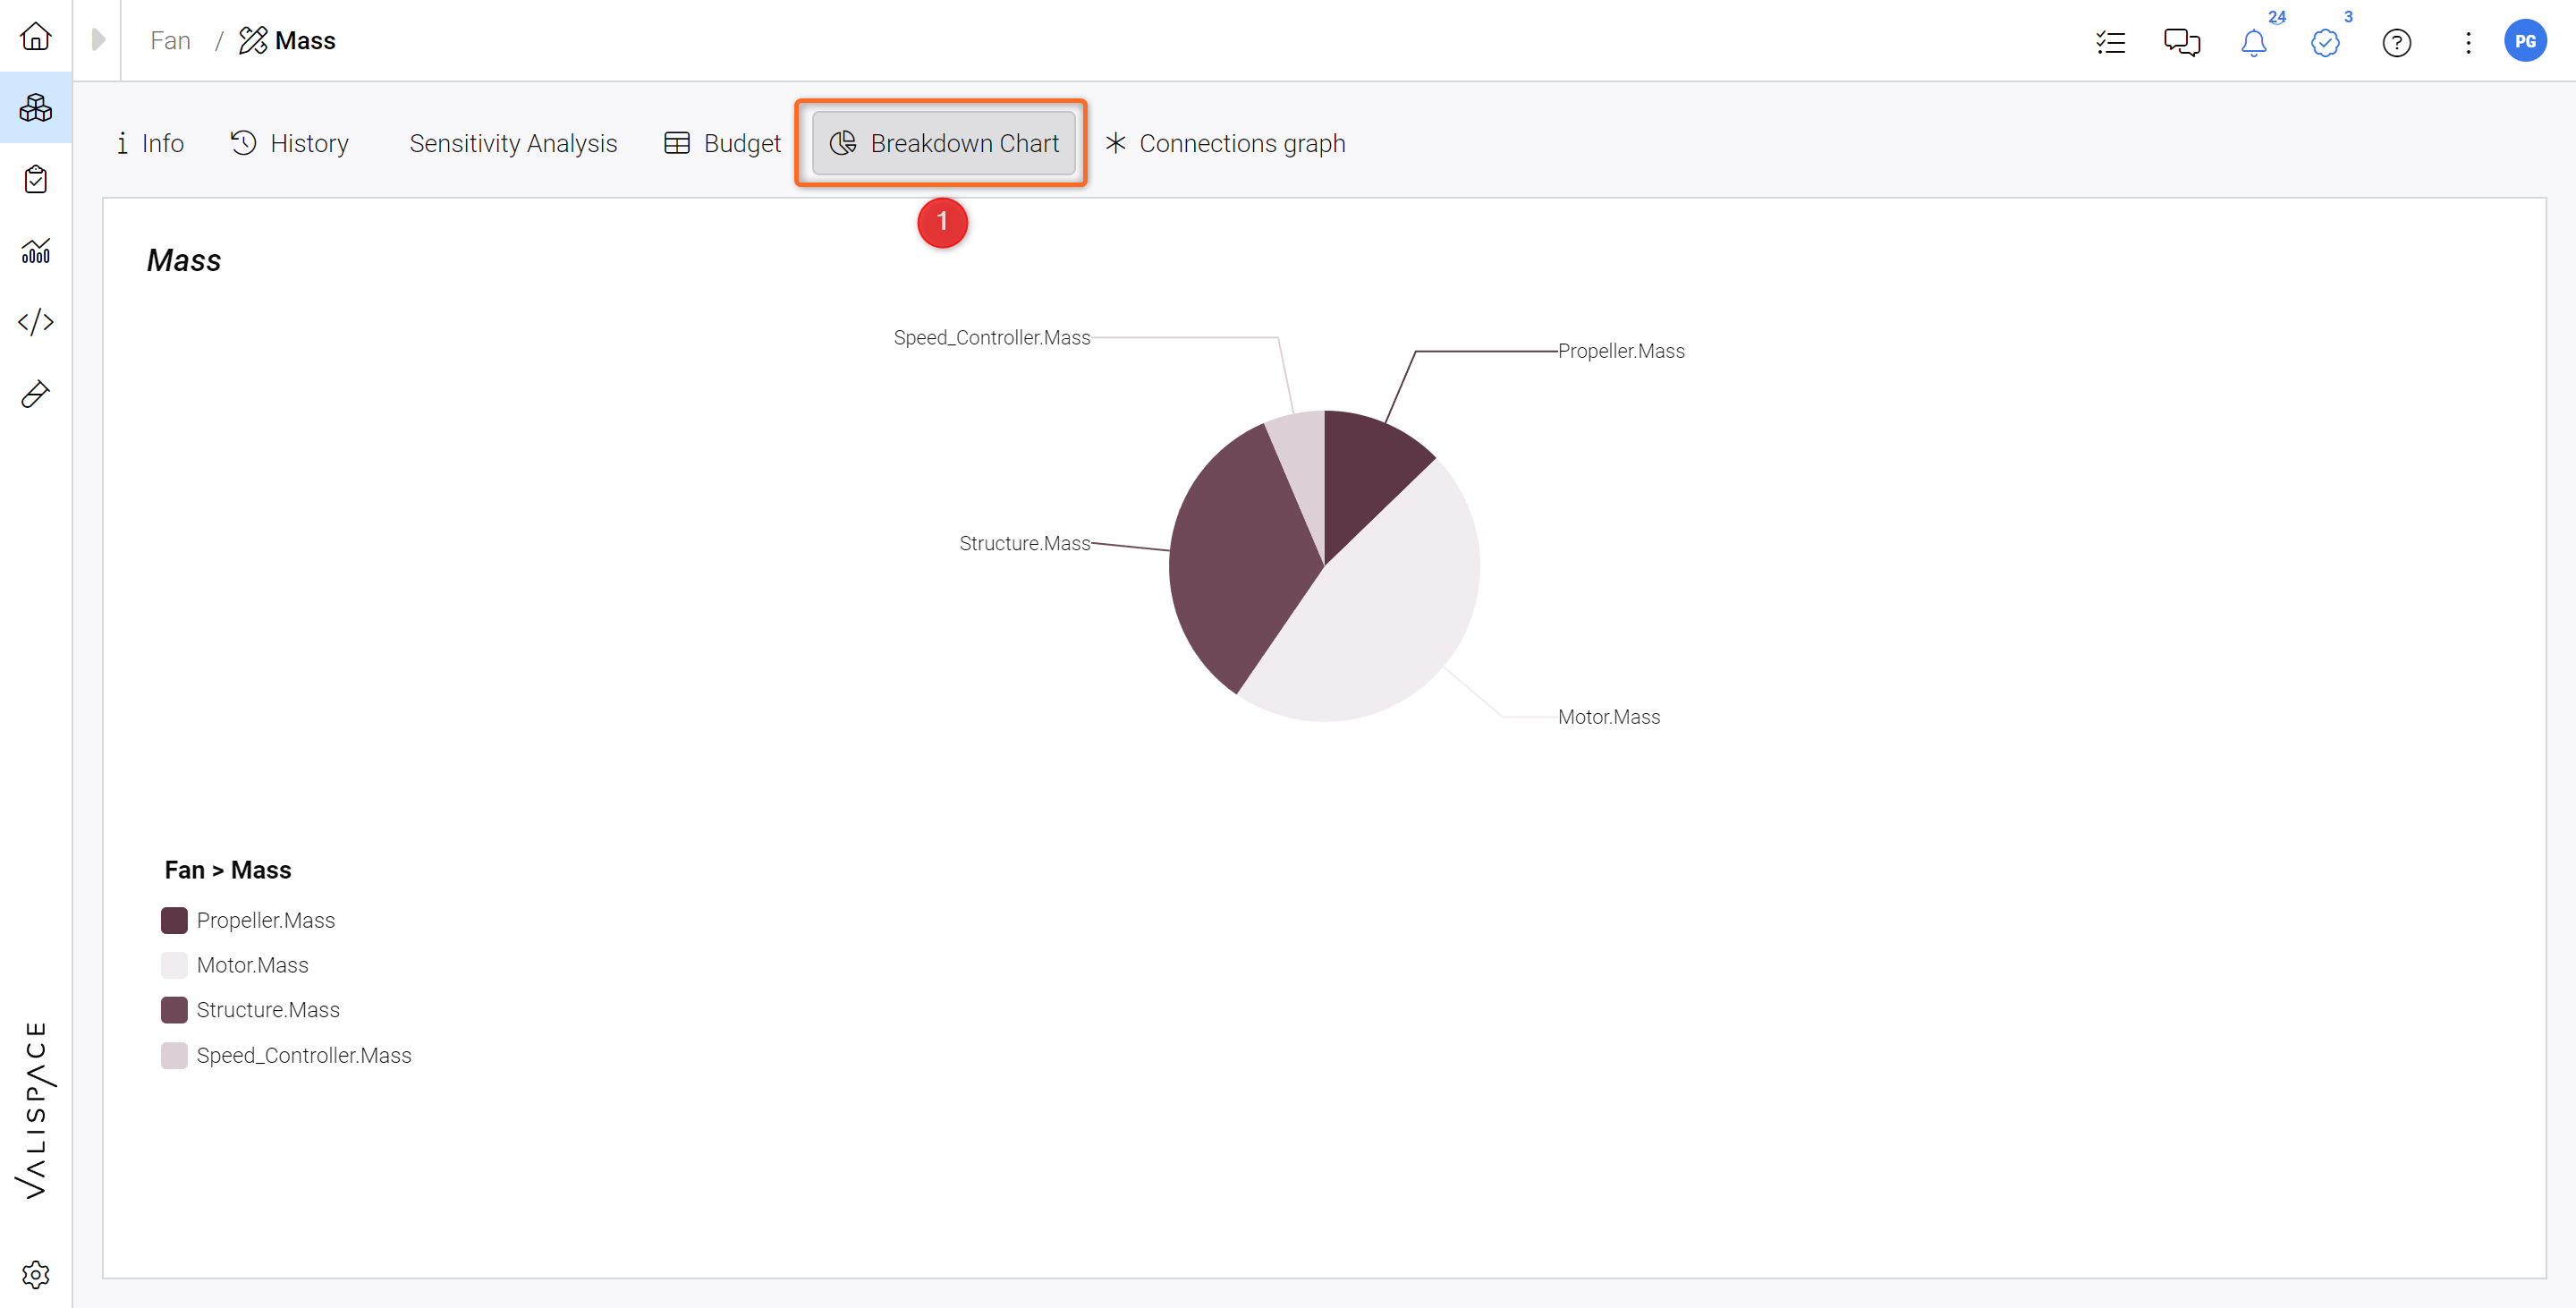The height and width of the screenshot is (1308, 2576).
Task: Open the analysis charts module in sidebar
Action: [36, 251]
